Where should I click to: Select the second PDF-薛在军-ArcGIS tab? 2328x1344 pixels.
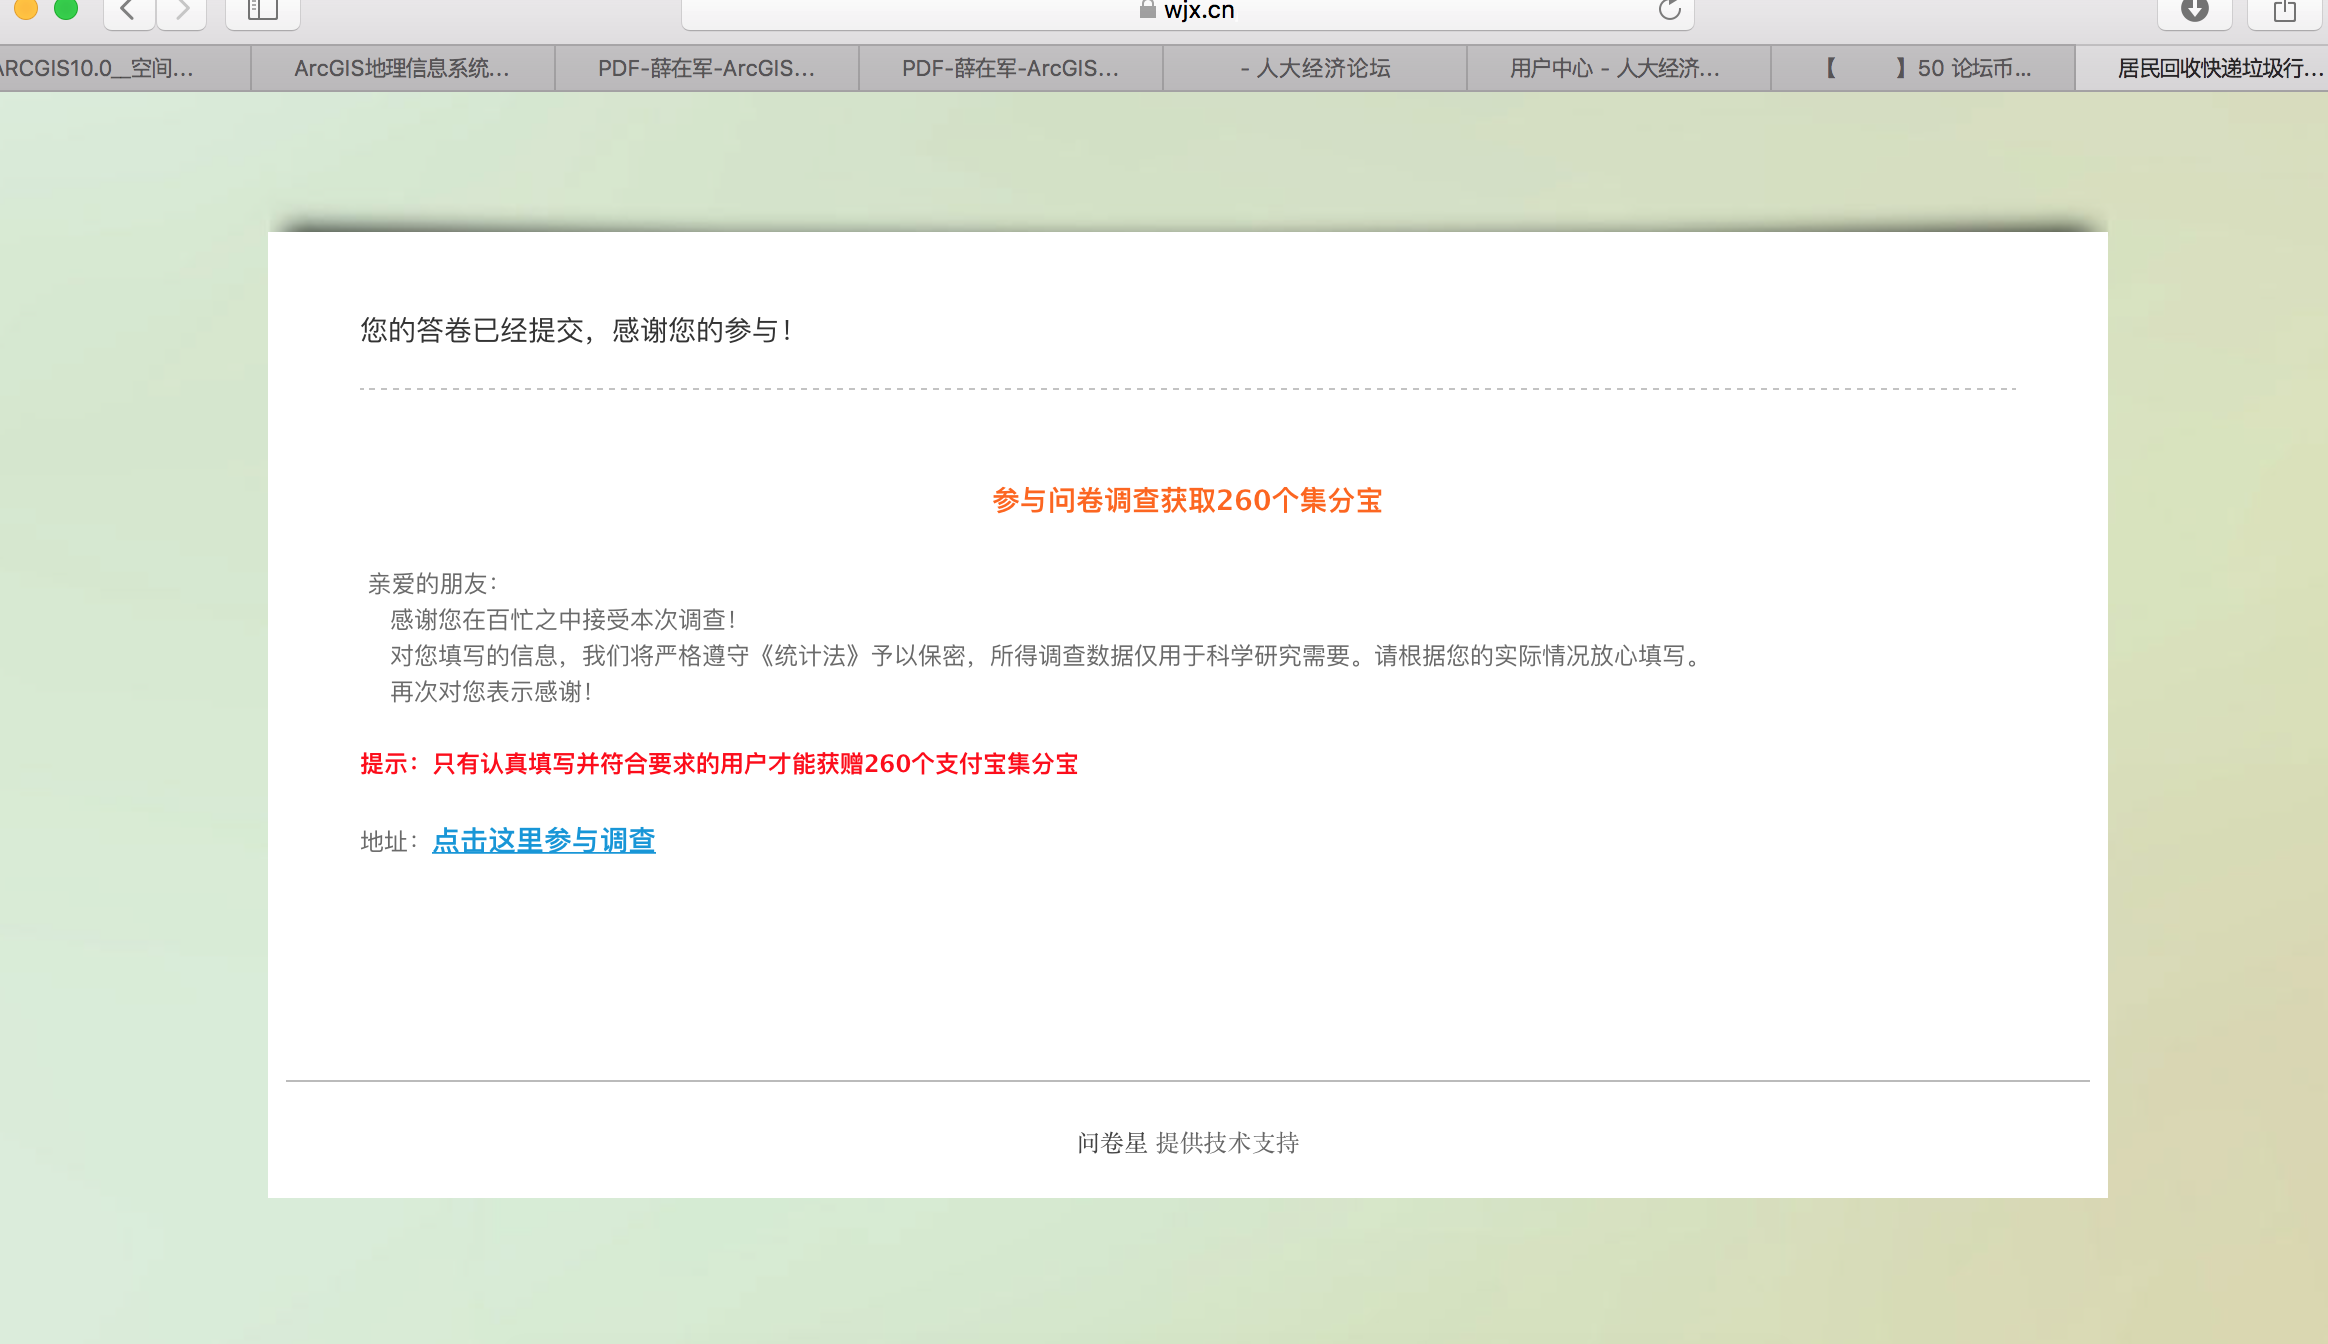(1010, 68)
